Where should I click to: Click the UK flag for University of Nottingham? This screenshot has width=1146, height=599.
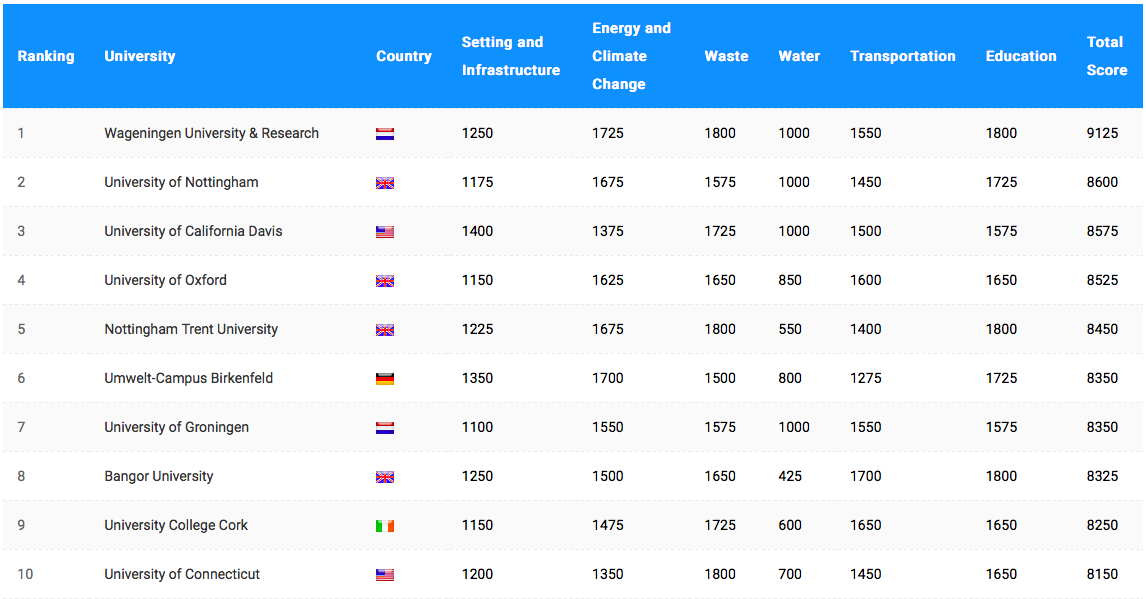pyautogui.click(x=384, y=183)
